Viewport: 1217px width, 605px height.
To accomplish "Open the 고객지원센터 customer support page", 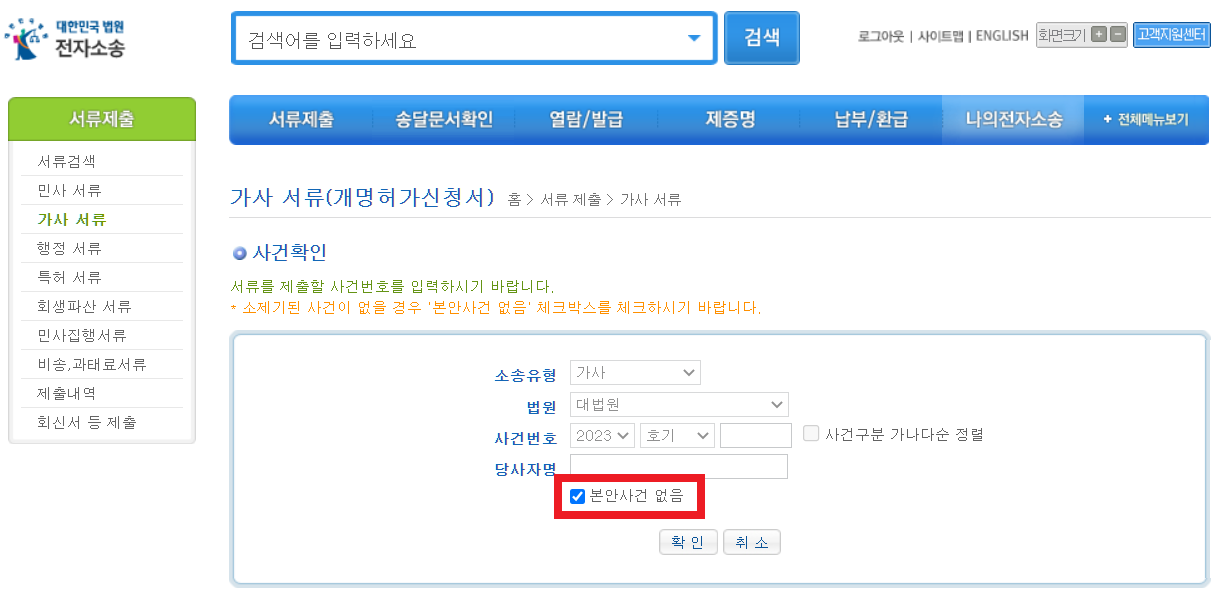I will (1171, 36).
